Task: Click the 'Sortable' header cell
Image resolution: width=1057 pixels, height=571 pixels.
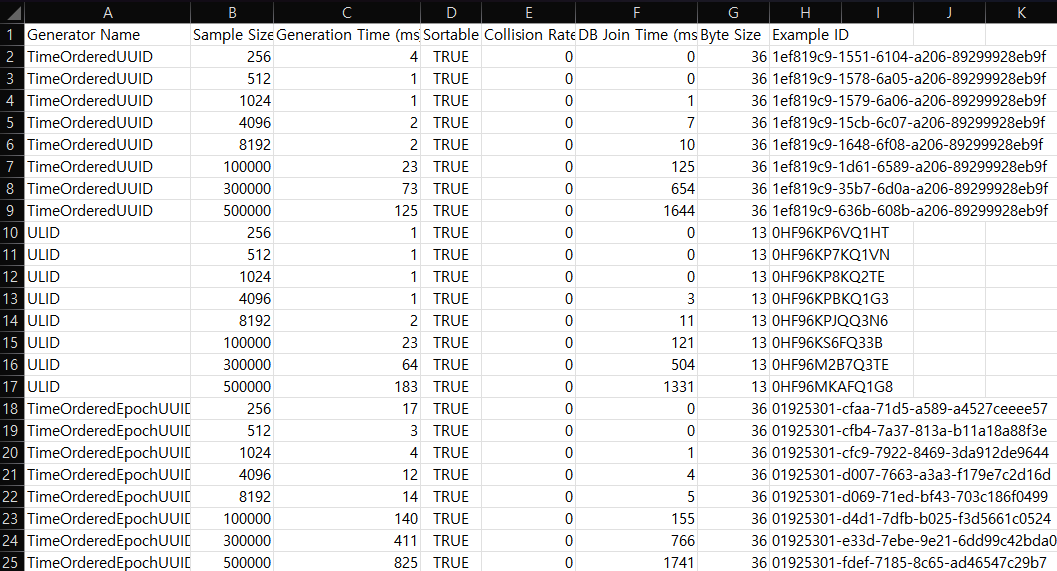Action: (451, 34)
